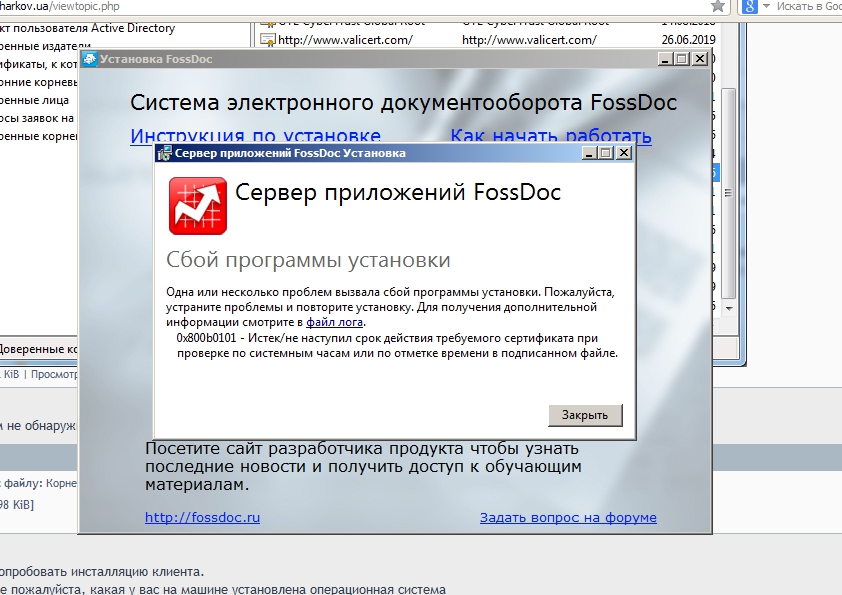This screenshot has height=595, width=842.
Task: Click the Сбой программы установки heading
Action: [x=308, y=260]
